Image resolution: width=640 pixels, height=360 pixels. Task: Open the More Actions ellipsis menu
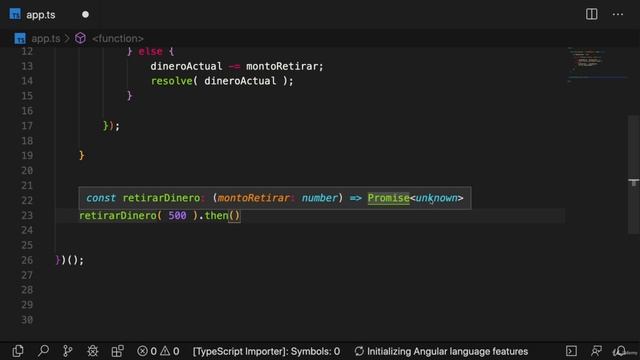pyautogui.click(x=618, y=15)
